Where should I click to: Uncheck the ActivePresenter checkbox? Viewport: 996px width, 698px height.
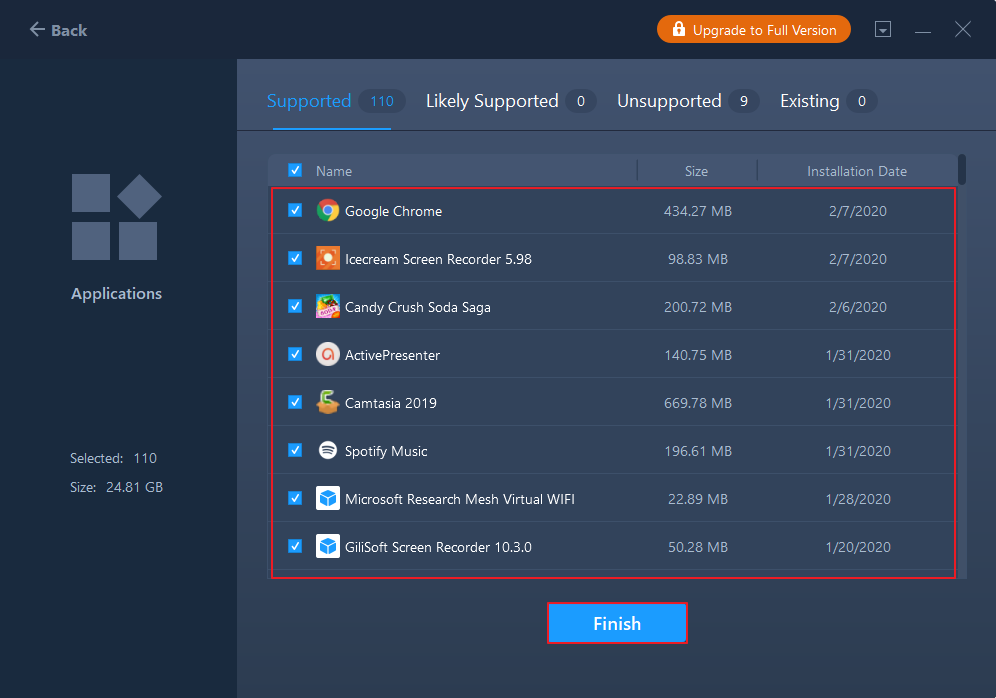coord(295,354)
